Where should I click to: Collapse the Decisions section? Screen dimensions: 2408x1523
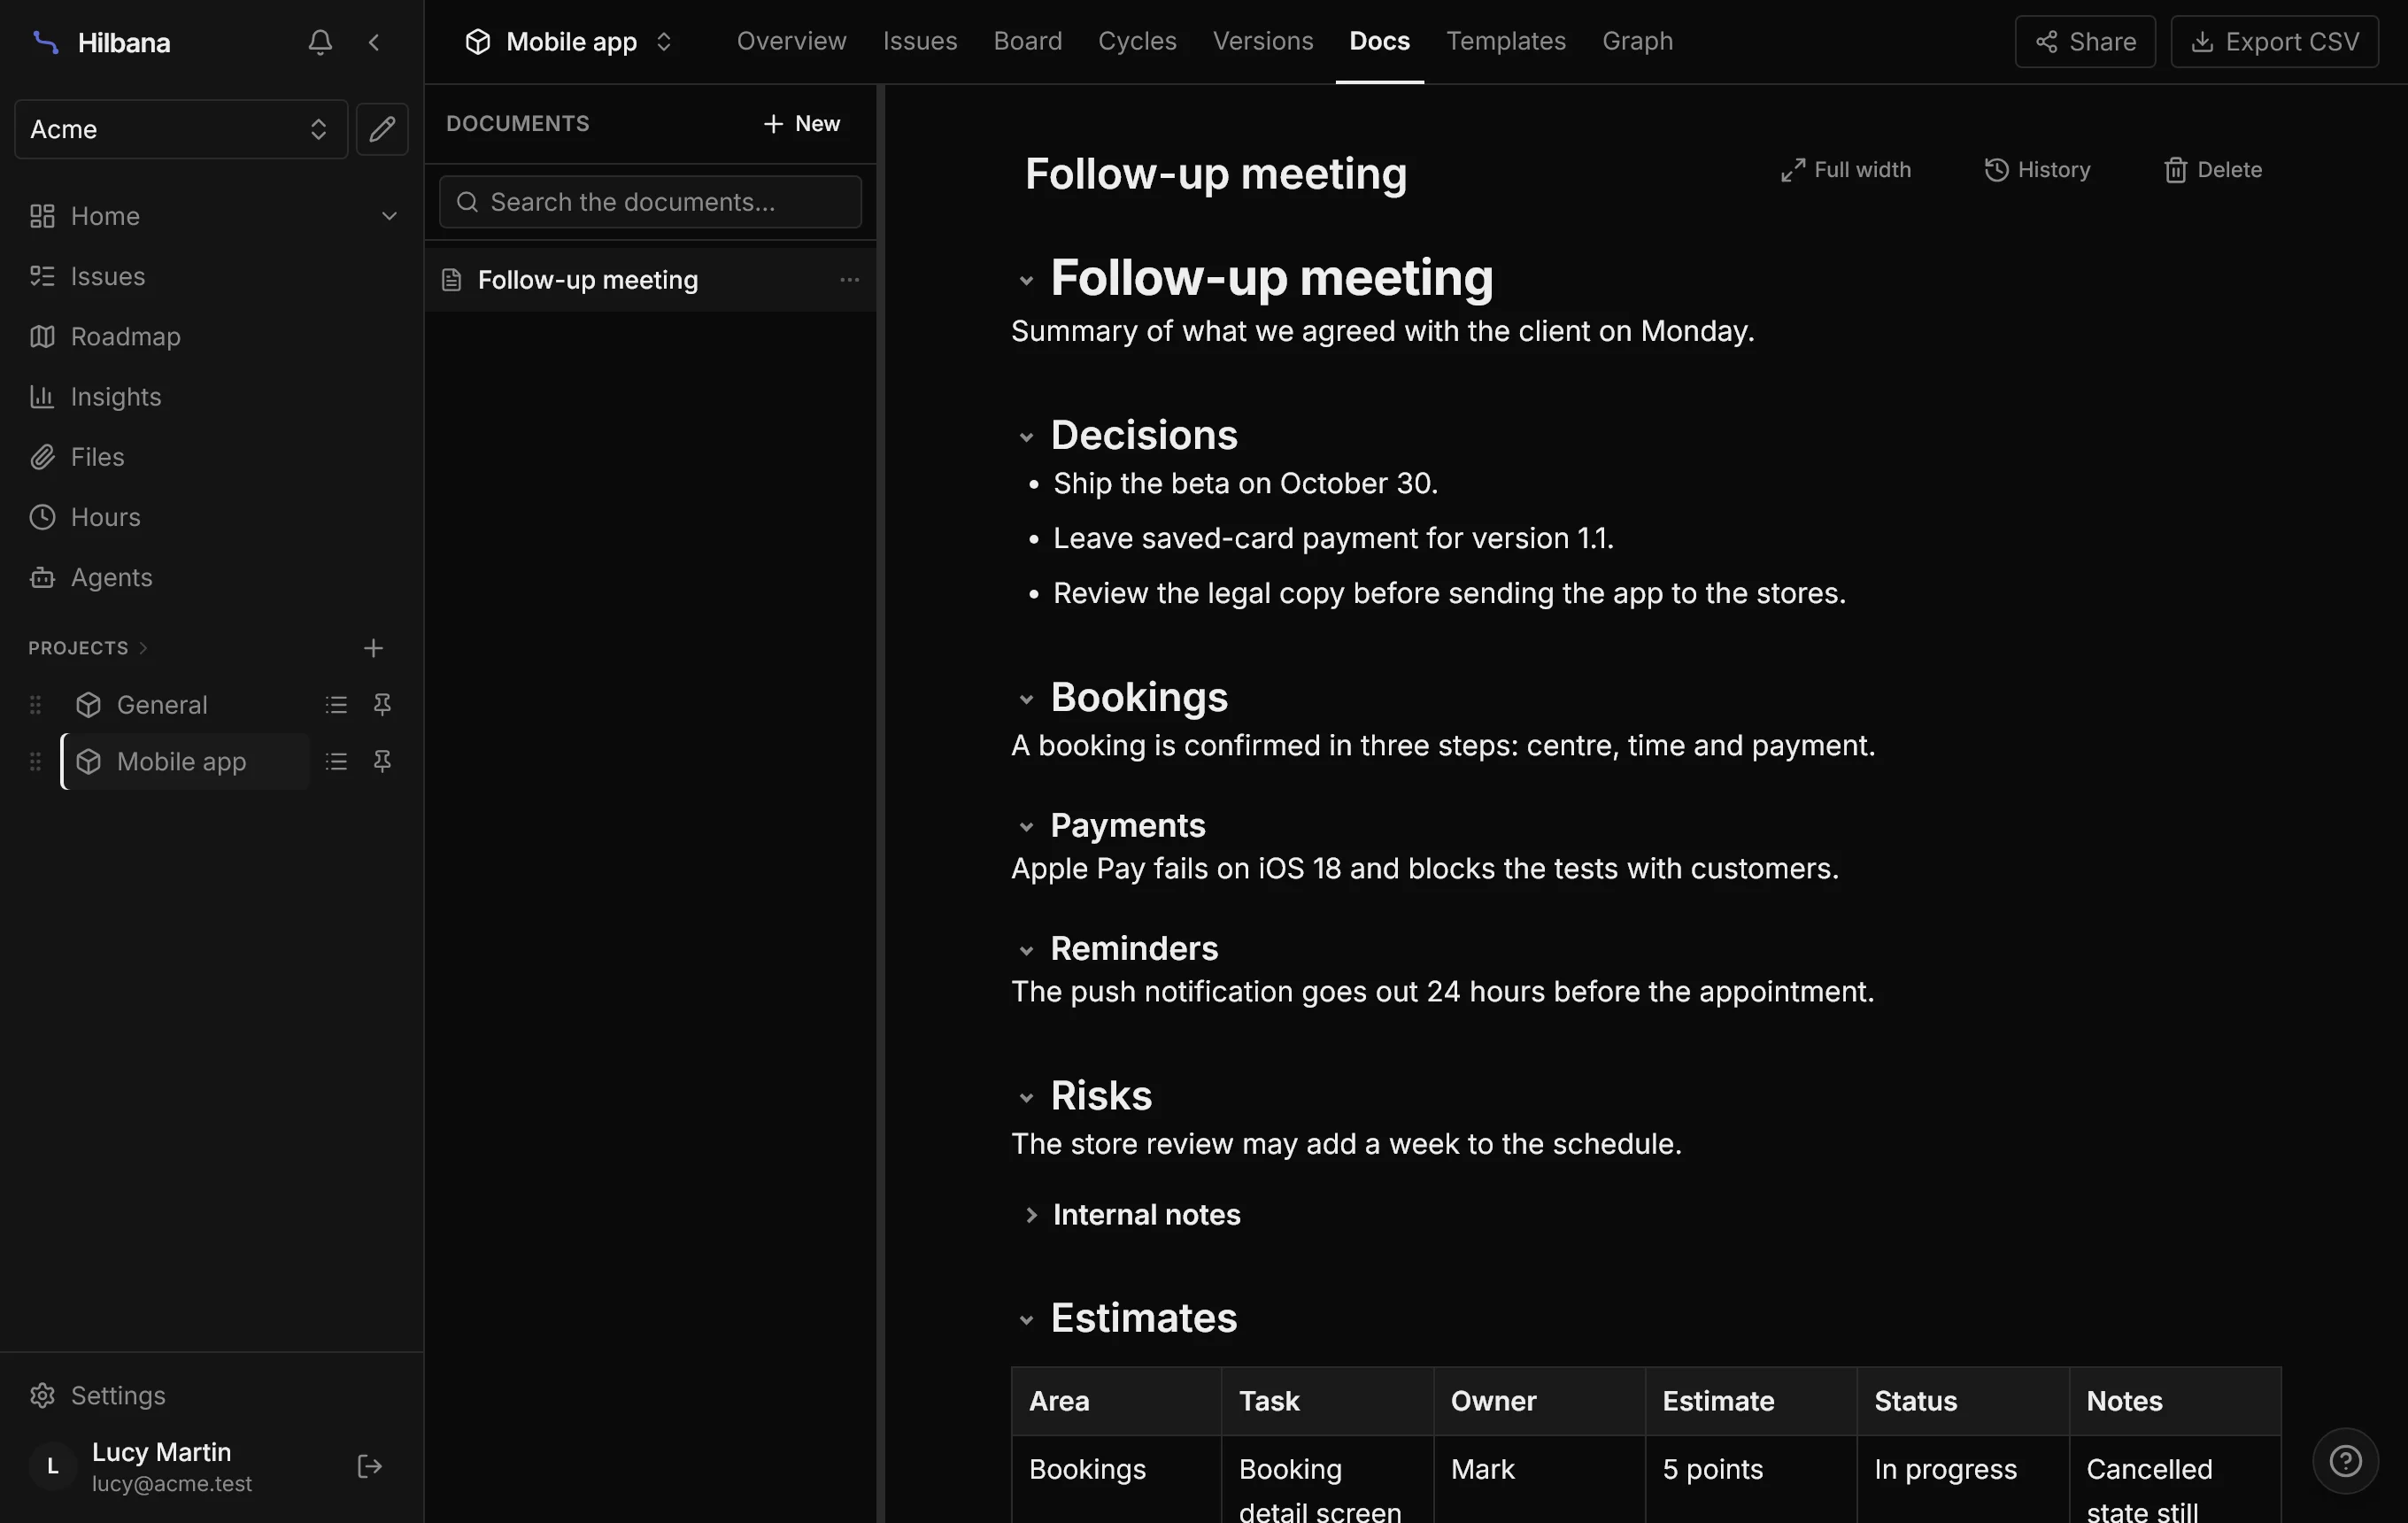pos(1026,437)
